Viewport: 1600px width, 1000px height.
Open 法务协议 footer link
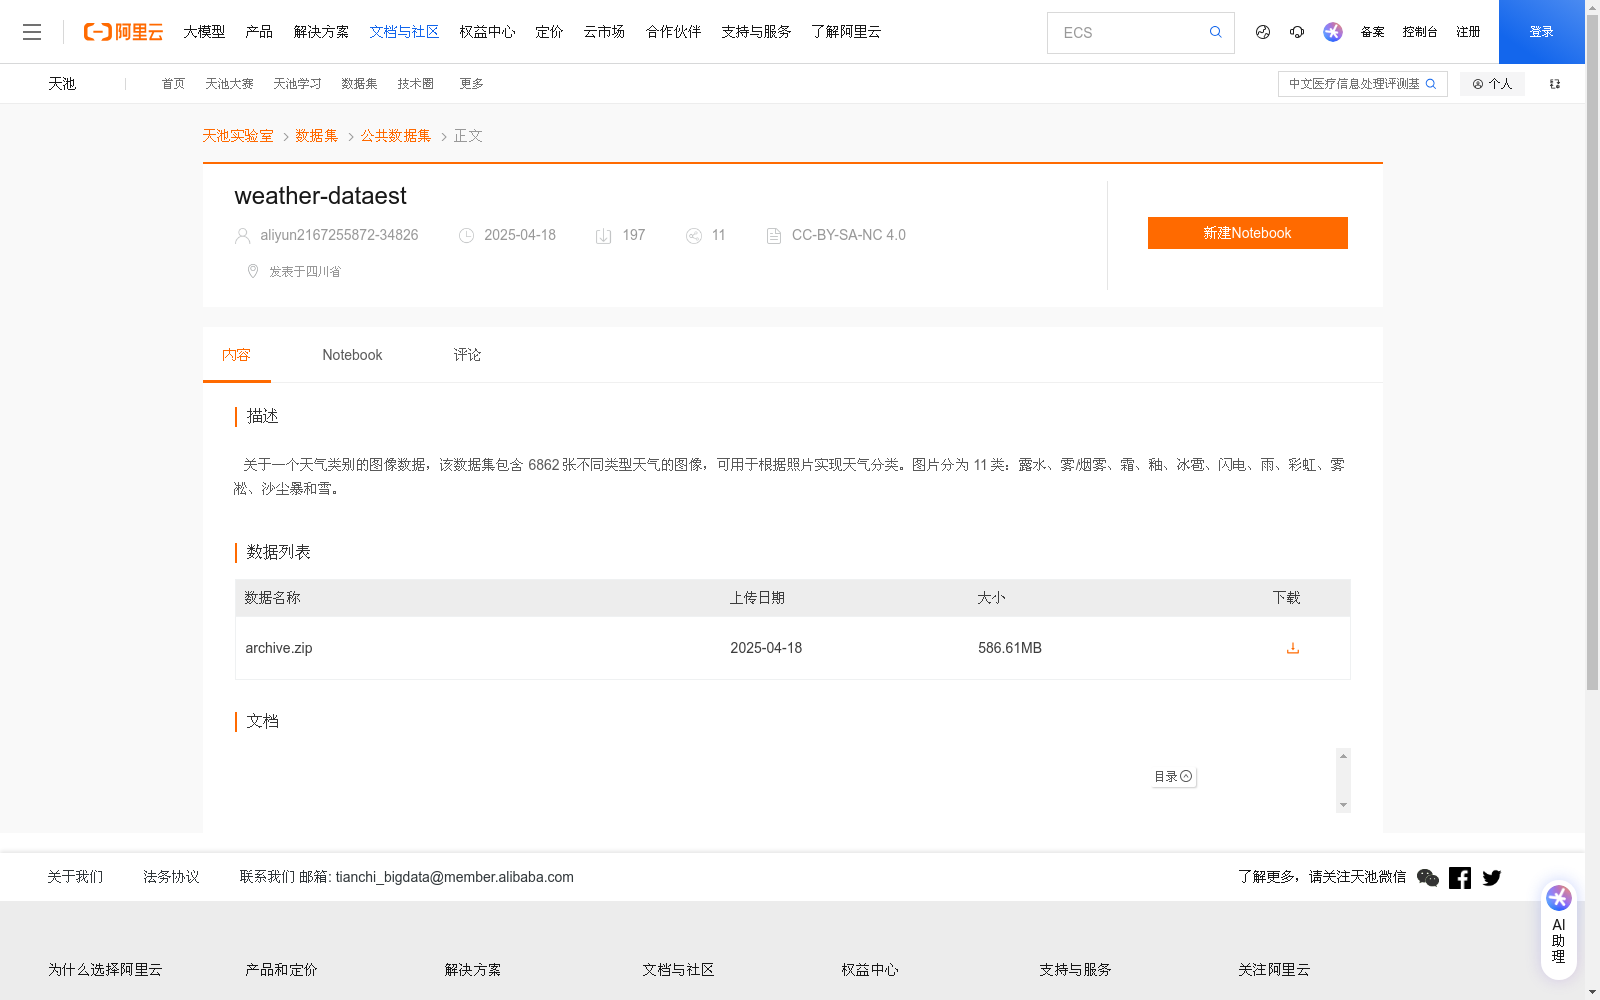tap(171, 877)
